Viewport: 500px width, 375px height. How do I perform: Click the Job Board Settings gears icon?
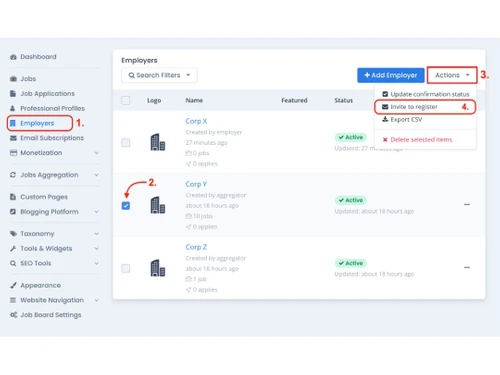coord(13,315)
